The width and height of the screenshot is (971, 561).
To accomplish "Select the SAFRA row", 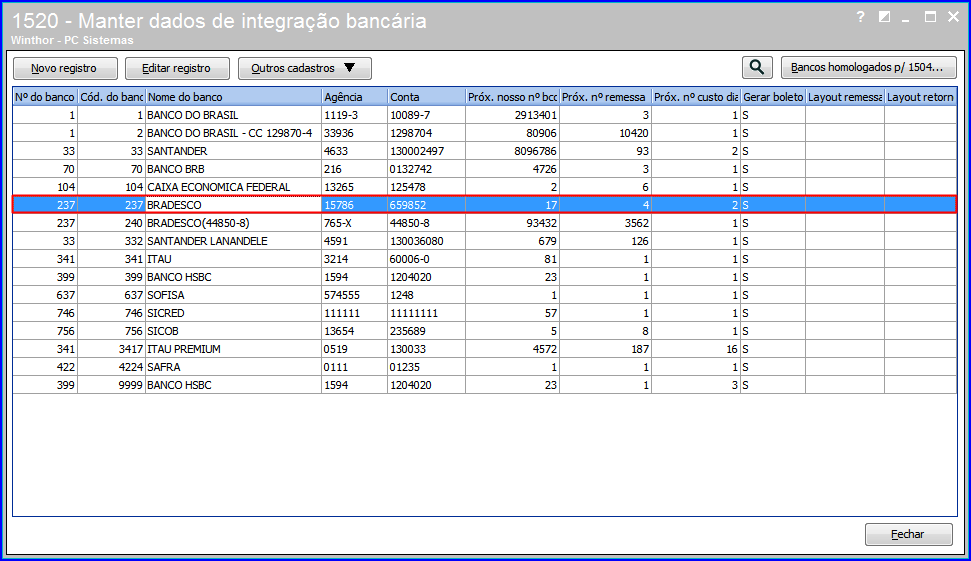I will [485, 367].
